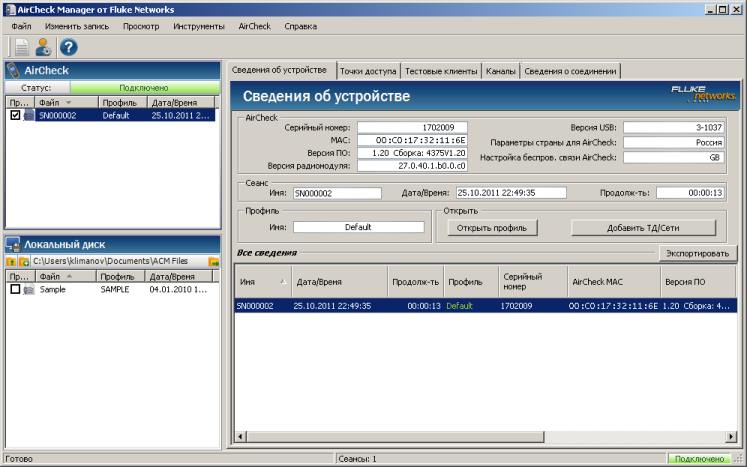Image resolution: width=747 pixels, height=467 pixels.
Task: Switch to Тестовые клиенты tab
Action: click(x=441, y=71)
